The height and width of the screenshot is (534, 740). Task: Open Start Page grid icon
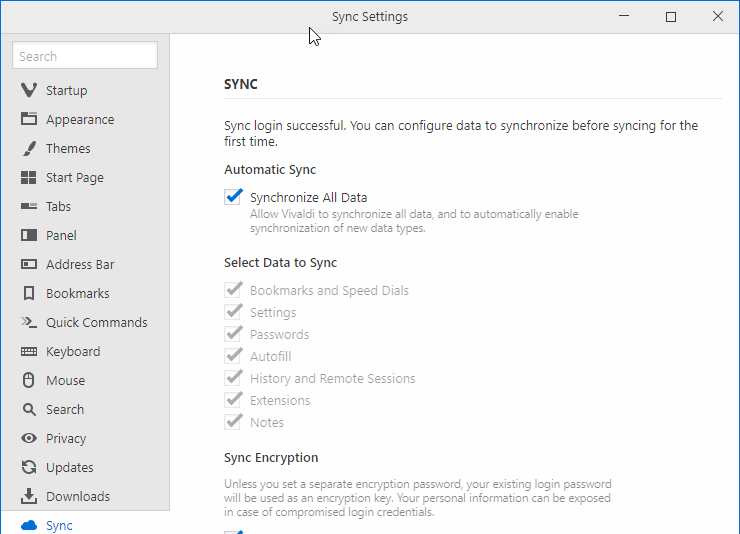pos(29,178)
